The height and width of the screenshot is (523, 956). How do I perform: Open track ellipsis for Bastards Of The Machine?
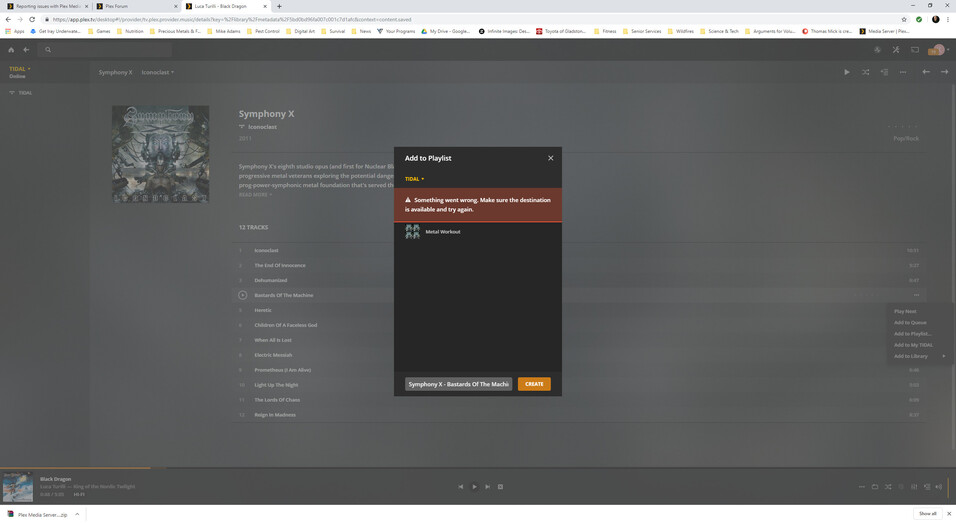(916, 295)
